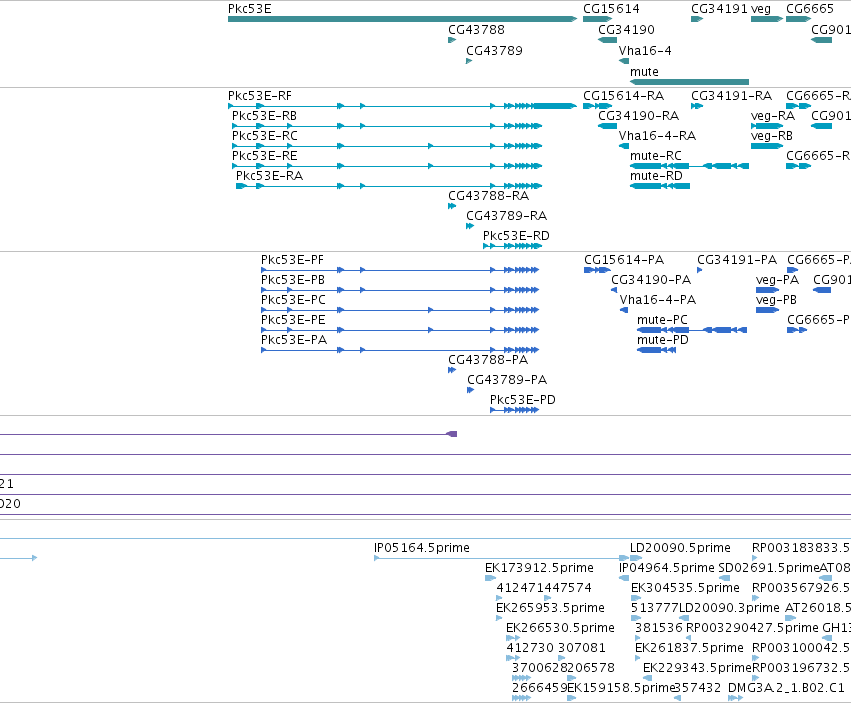Open the CG15614-RA transcript label
Screen dimensions: 851x703
click(624, 96)
